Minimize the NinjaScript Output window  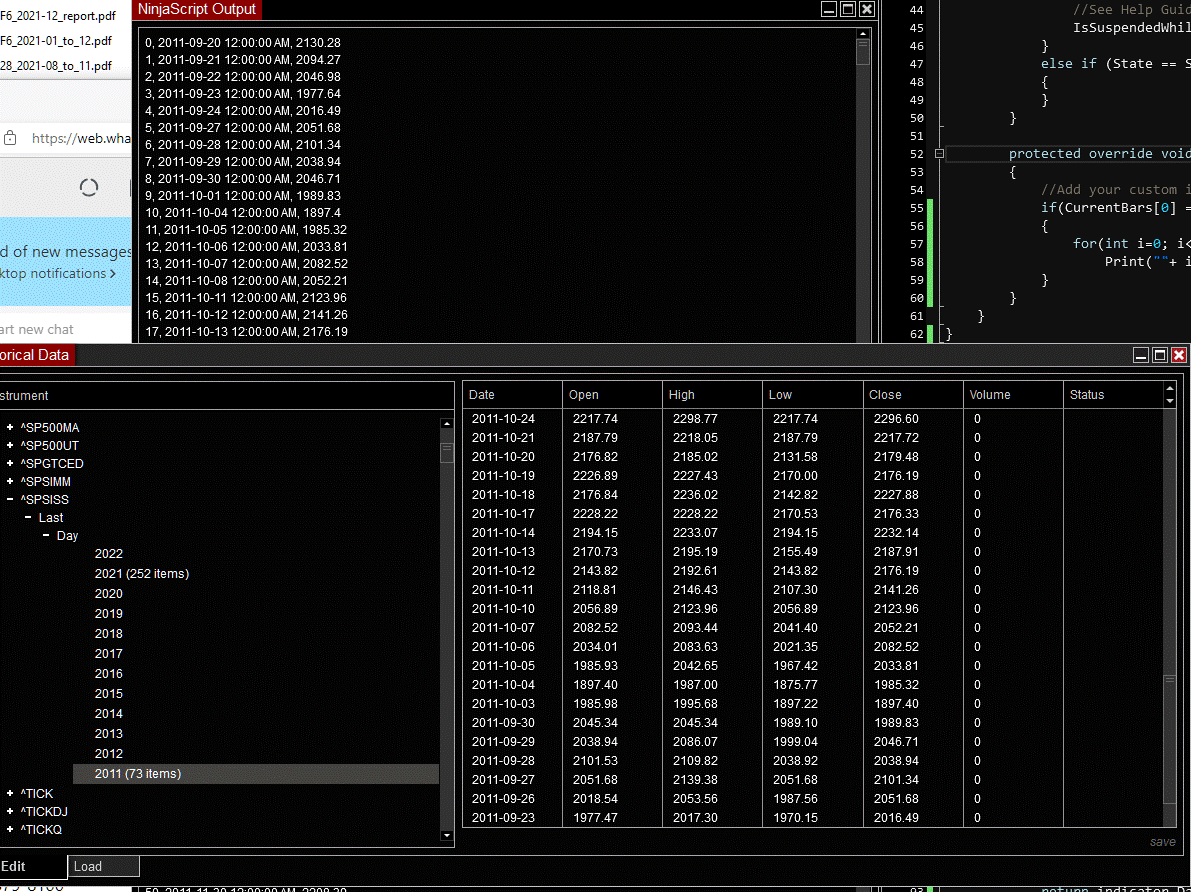pyautogui.click(x=829, y=9)
